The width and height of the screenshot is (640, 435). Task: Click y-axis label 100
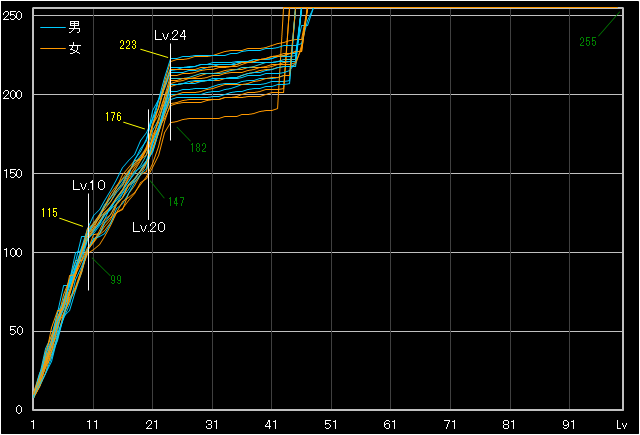point(12,253)
